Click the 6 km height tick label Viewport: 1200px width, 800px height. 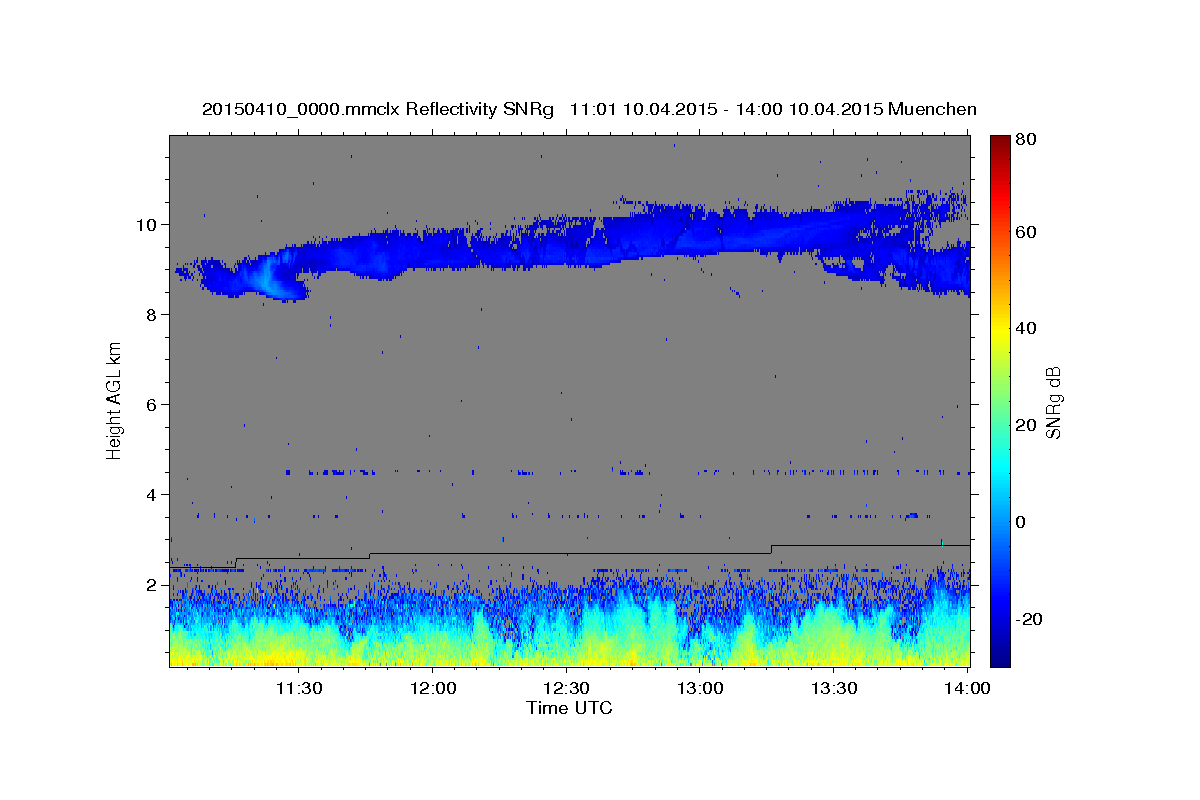[152, 404]
